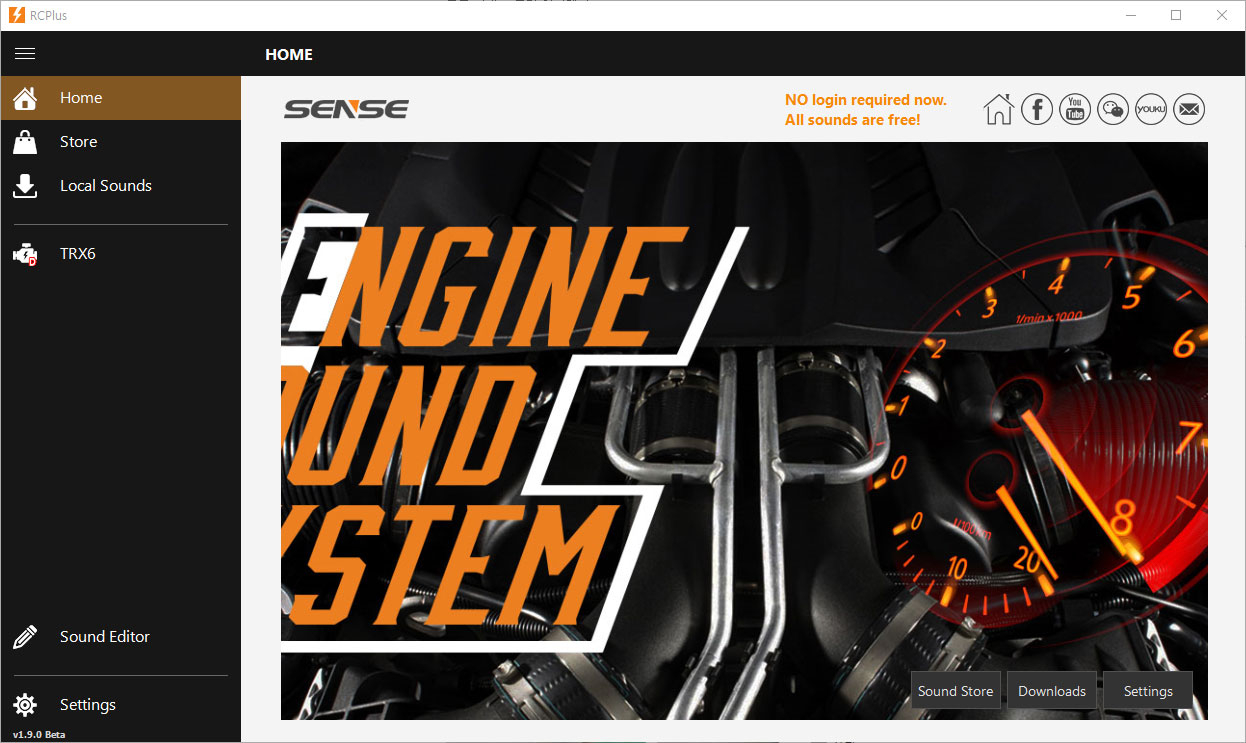The image size is (1246, 743).
Task: Open the Settings label in sidebar
Action: click(88, 705)
